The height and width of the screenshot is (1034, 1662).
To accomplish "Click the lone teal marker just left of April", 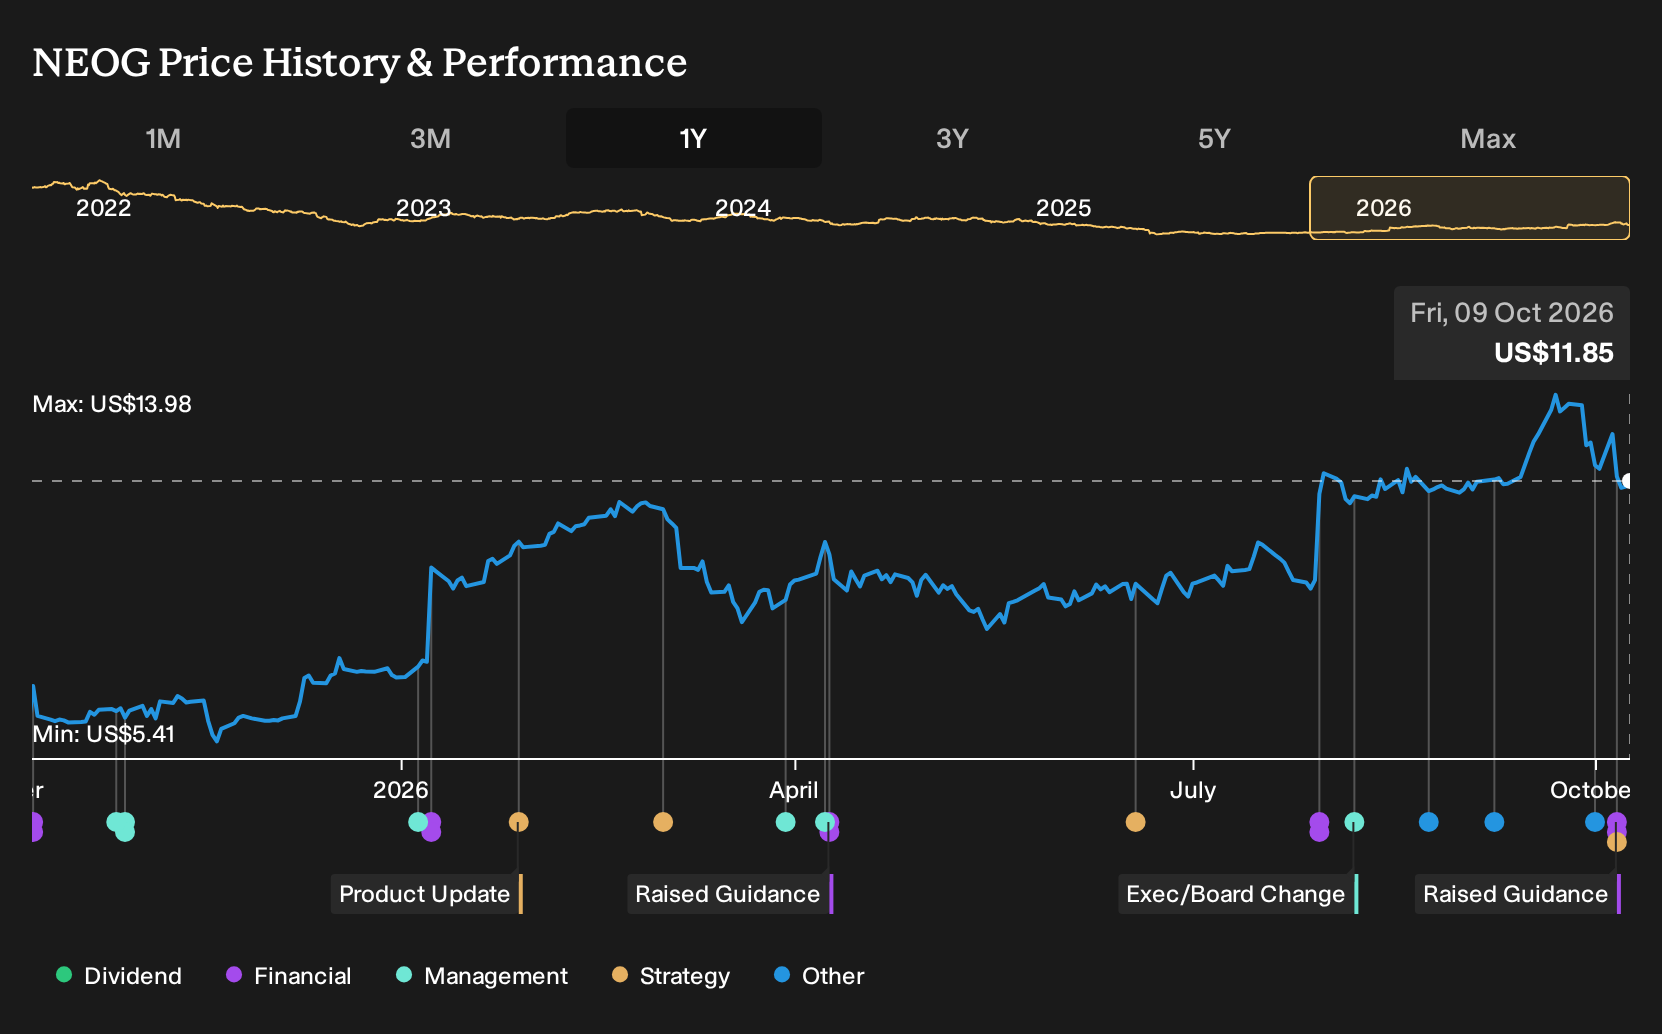I will pyautogui.click(x=786, y=822).
